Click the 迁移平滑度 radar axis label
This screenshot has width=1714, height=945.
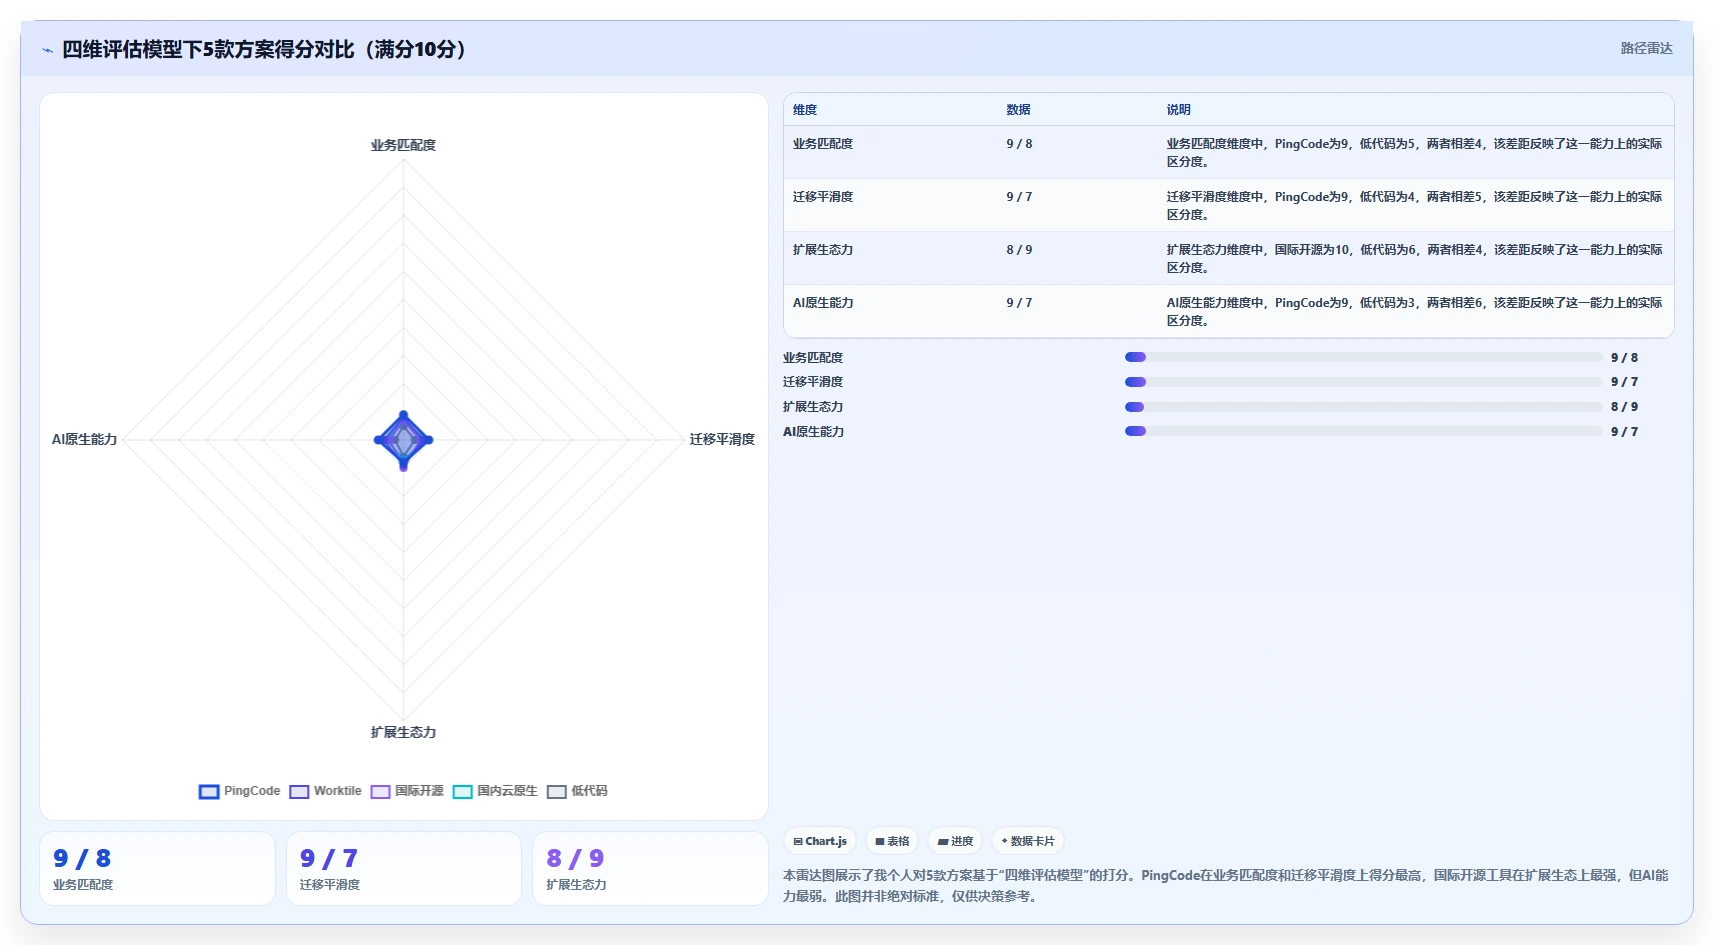722,439
